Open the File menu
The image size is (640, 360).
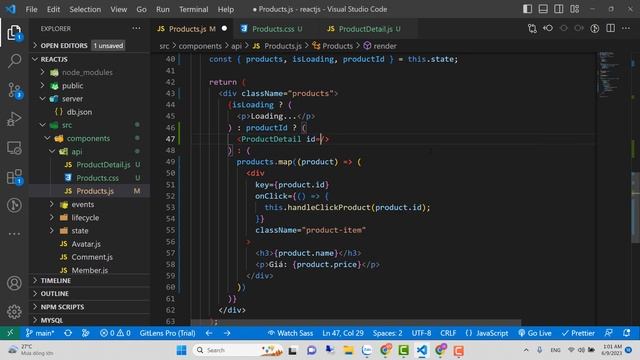coord(31,9)
